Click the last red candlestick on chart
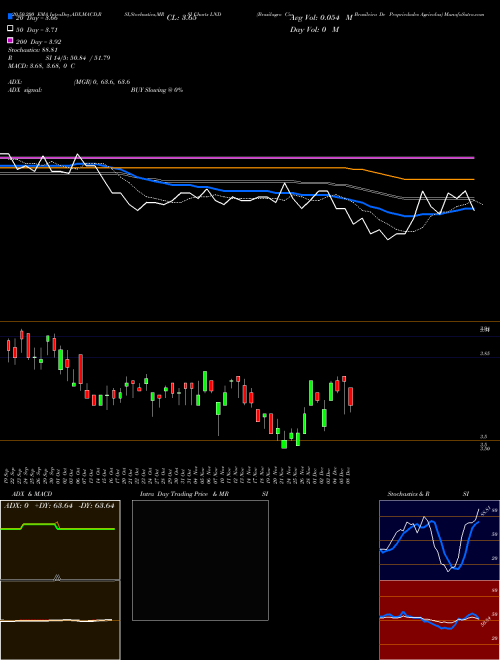The width and height of the screenshot is (500, 660). point(350,397)
